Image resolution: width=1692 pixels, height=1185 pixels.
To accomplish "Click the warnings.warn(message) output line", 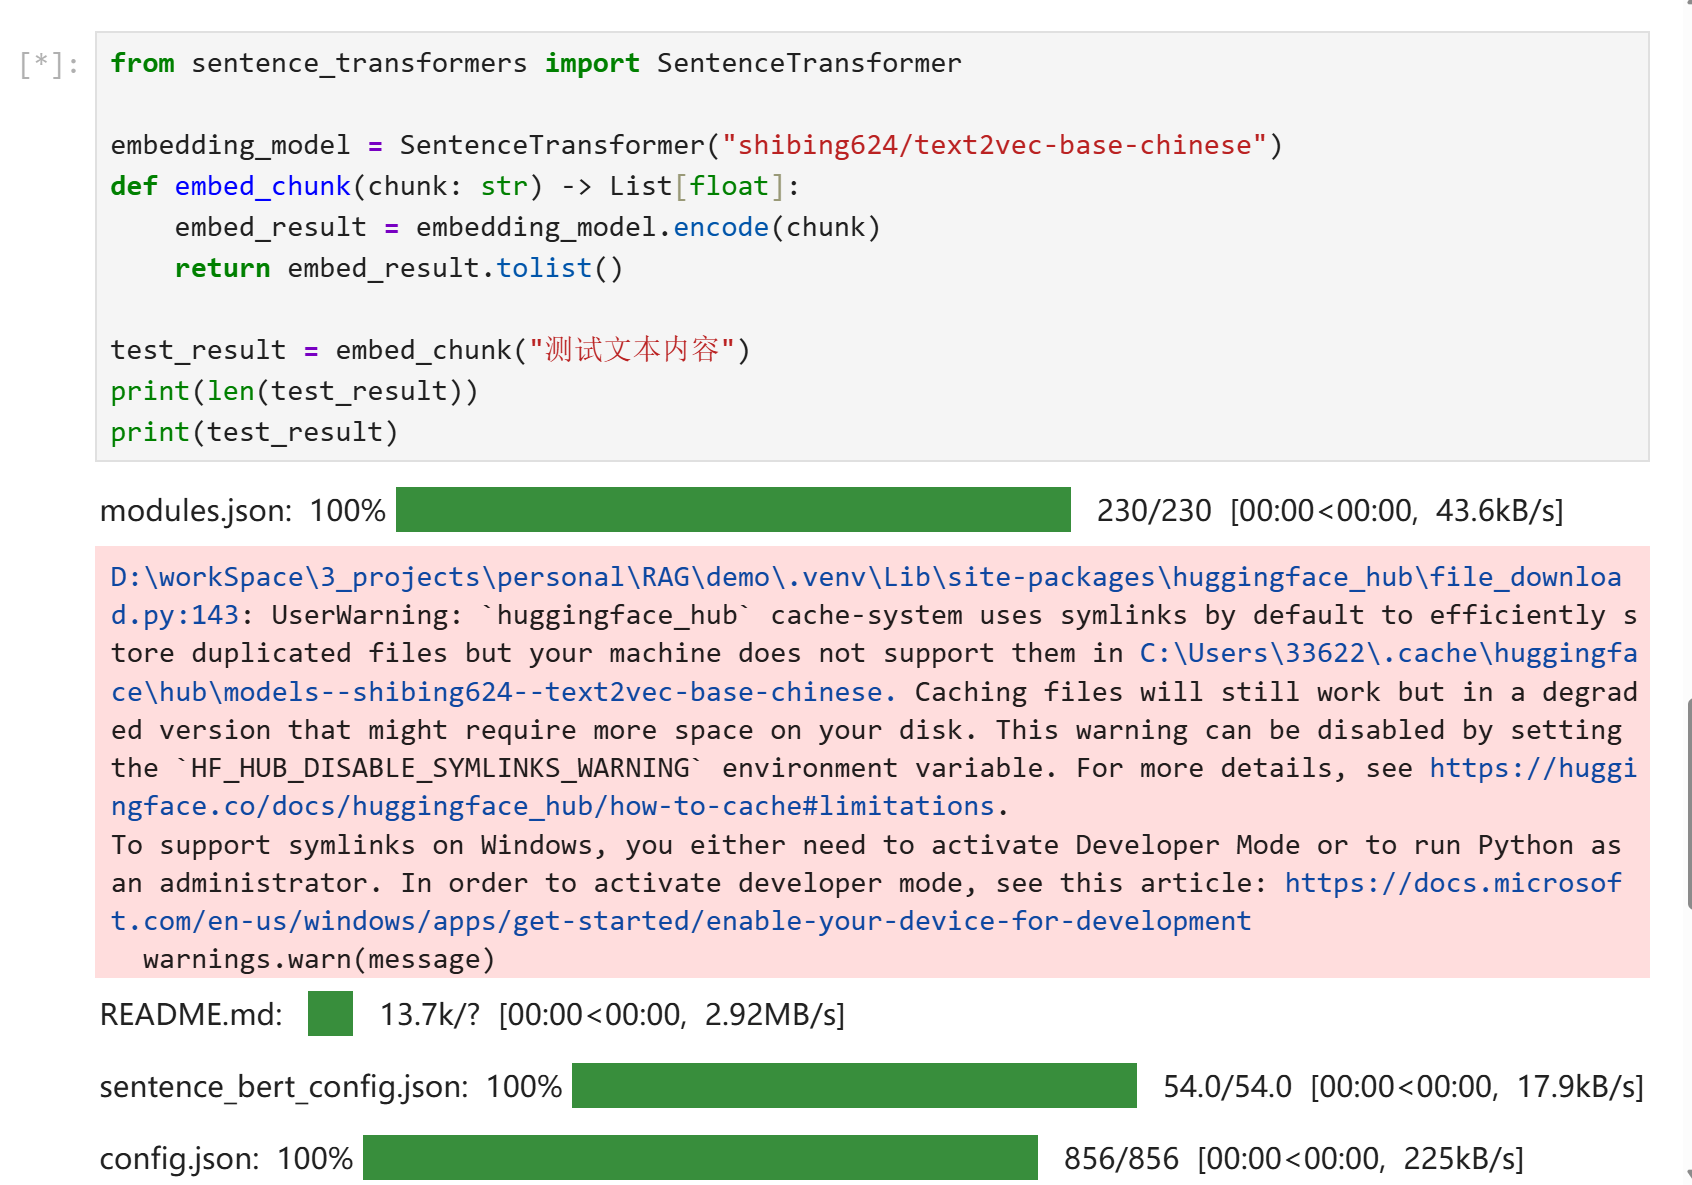I will (319, 959).
